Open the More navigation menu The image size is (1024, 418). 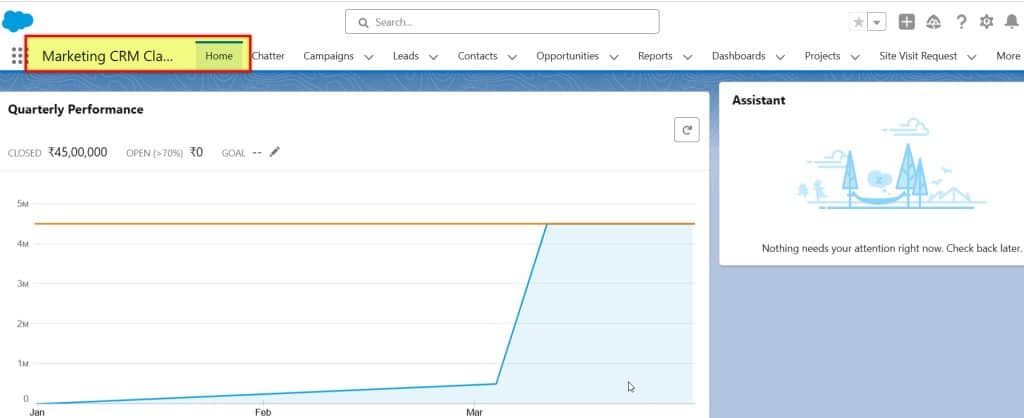[x=1008, y=56]
